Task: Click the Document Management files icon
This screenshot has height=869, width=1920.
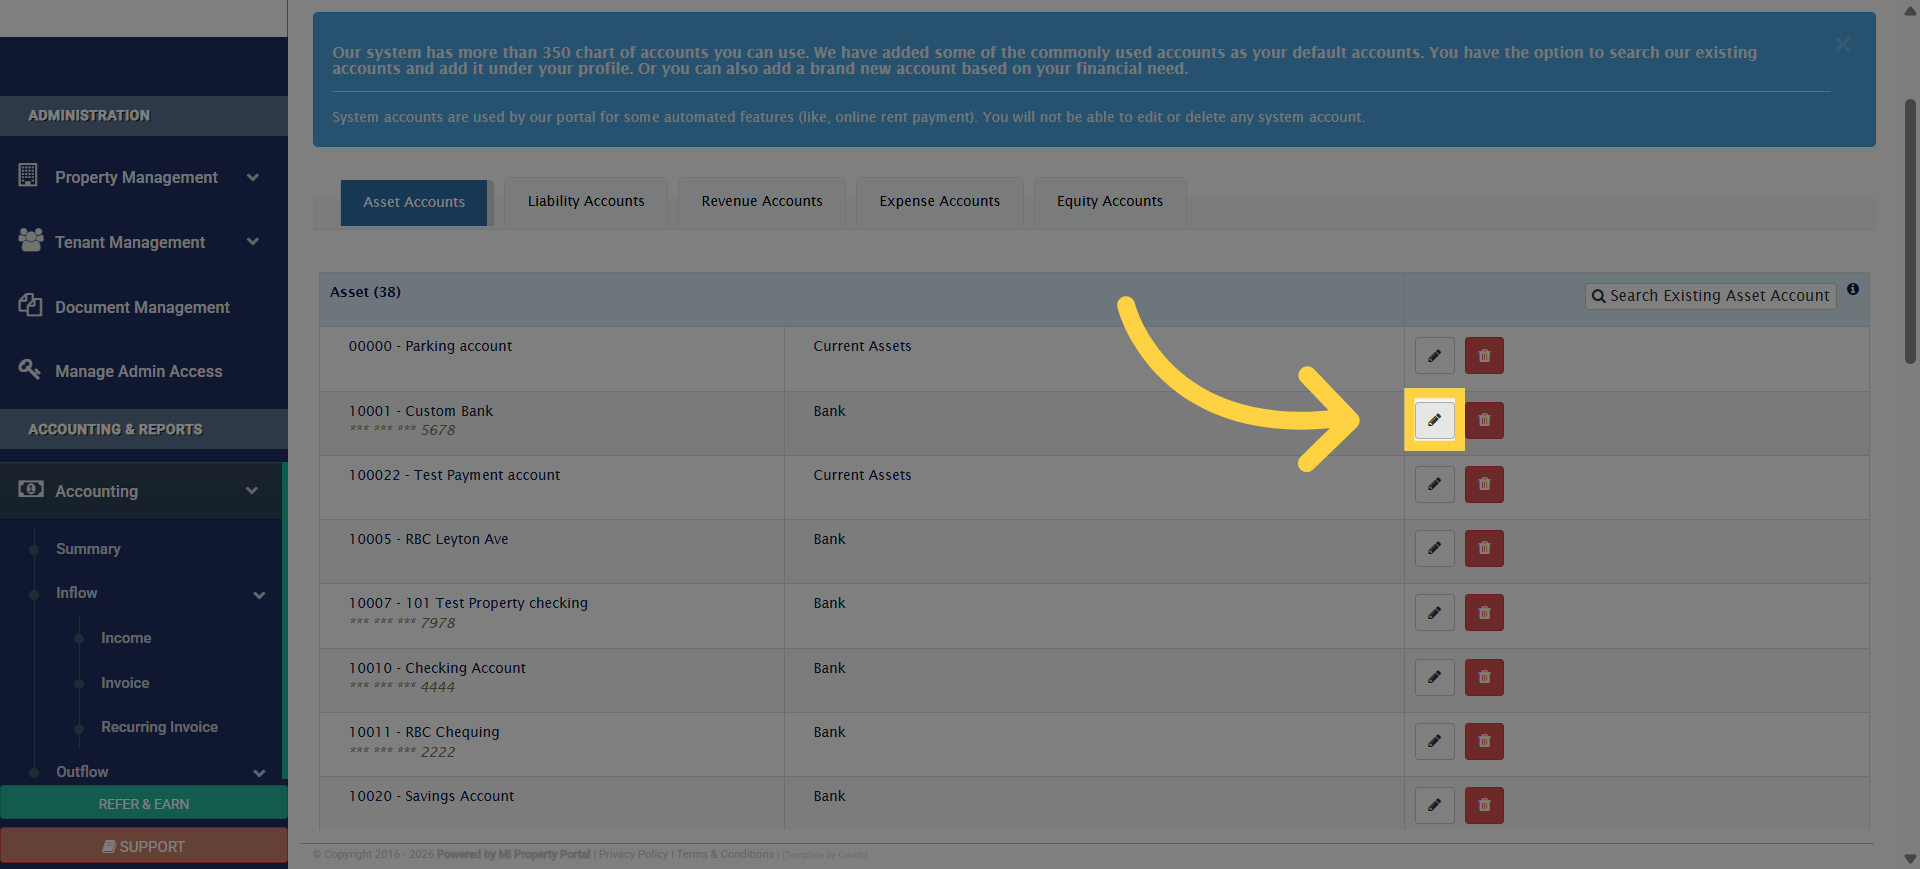Action: pyautogui.click(x=30, y=305)
